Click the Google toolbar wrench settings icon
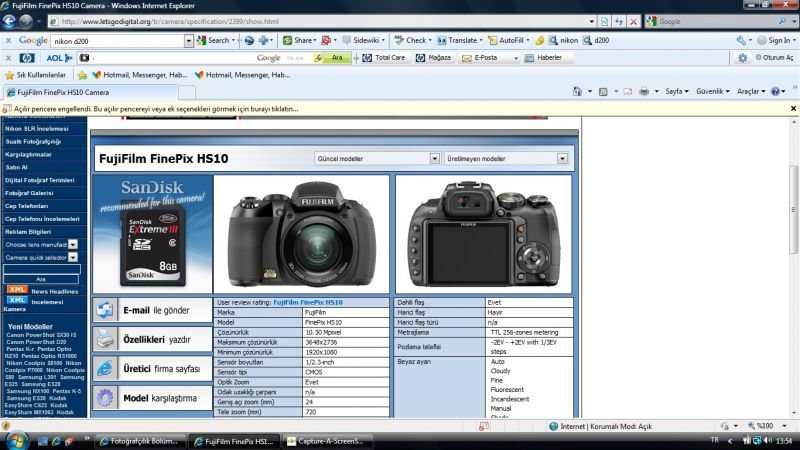The height and width of the screenshot is (450, 800). click(741, 40)
